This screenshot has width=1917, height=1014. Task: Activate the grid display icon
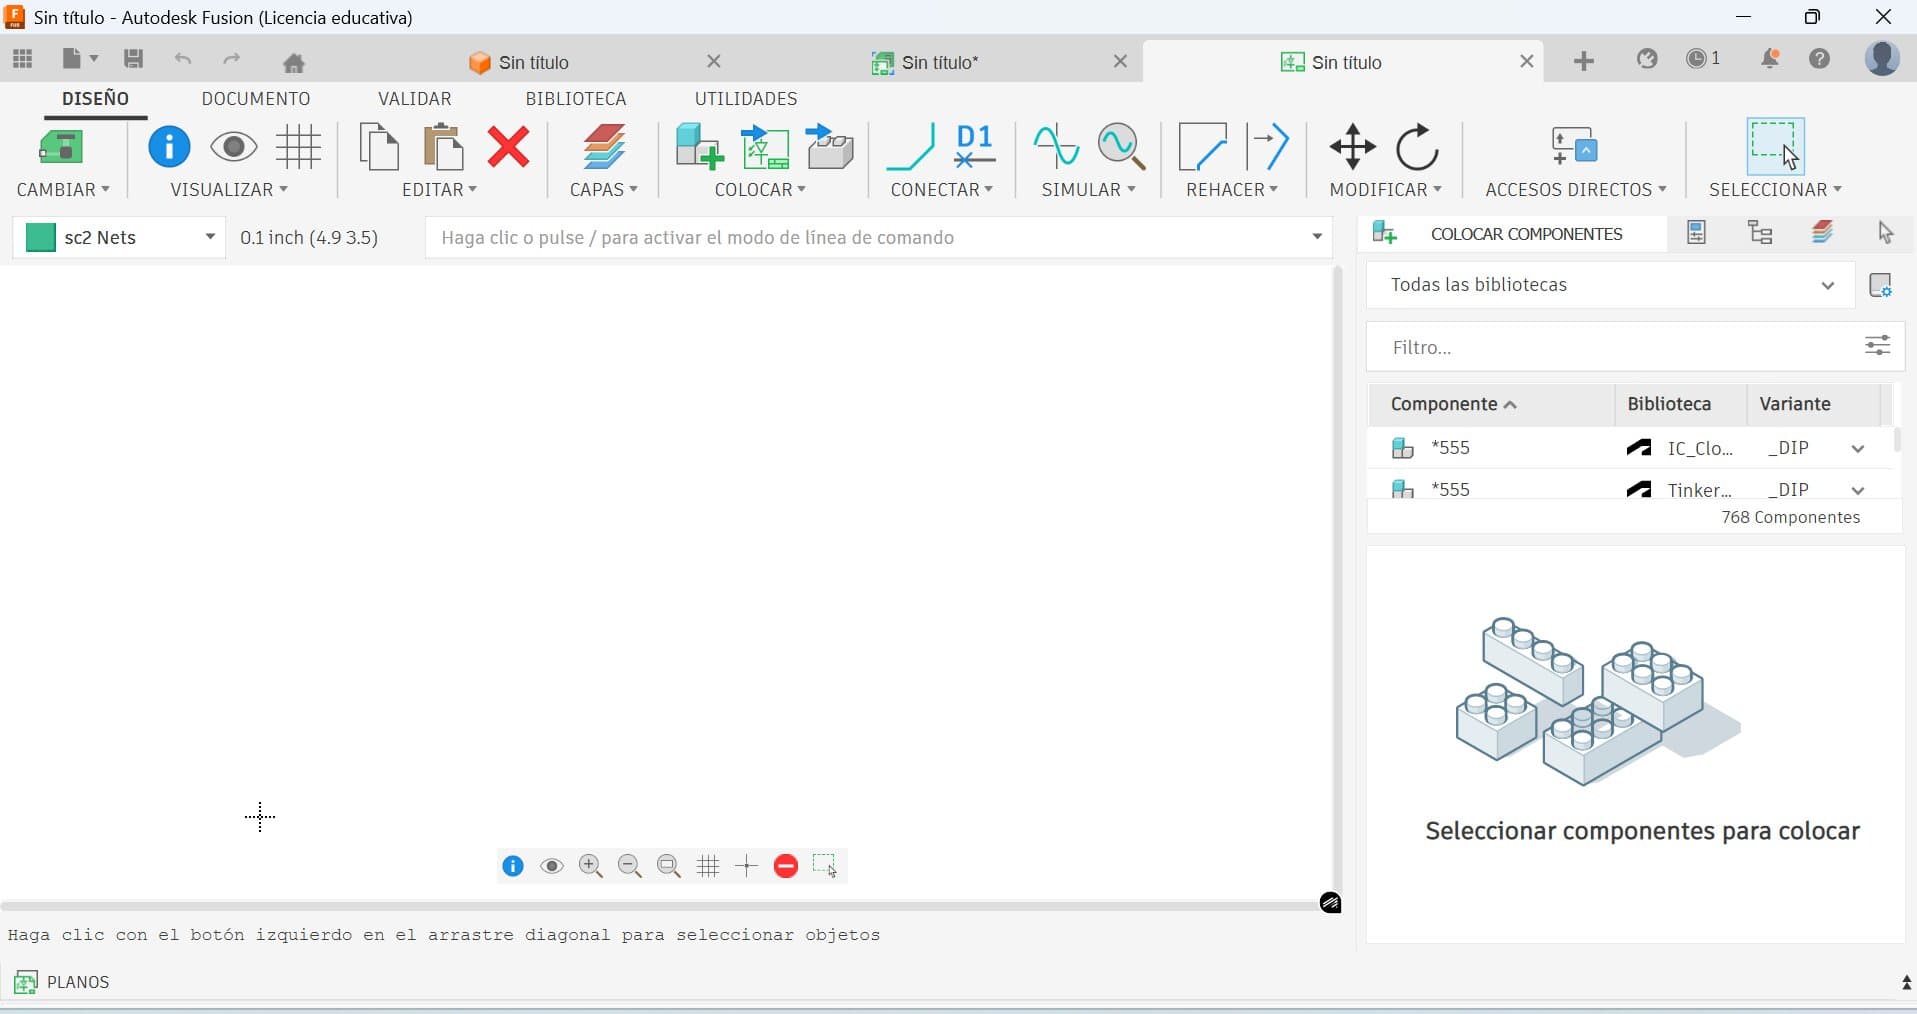click(708, 866)
